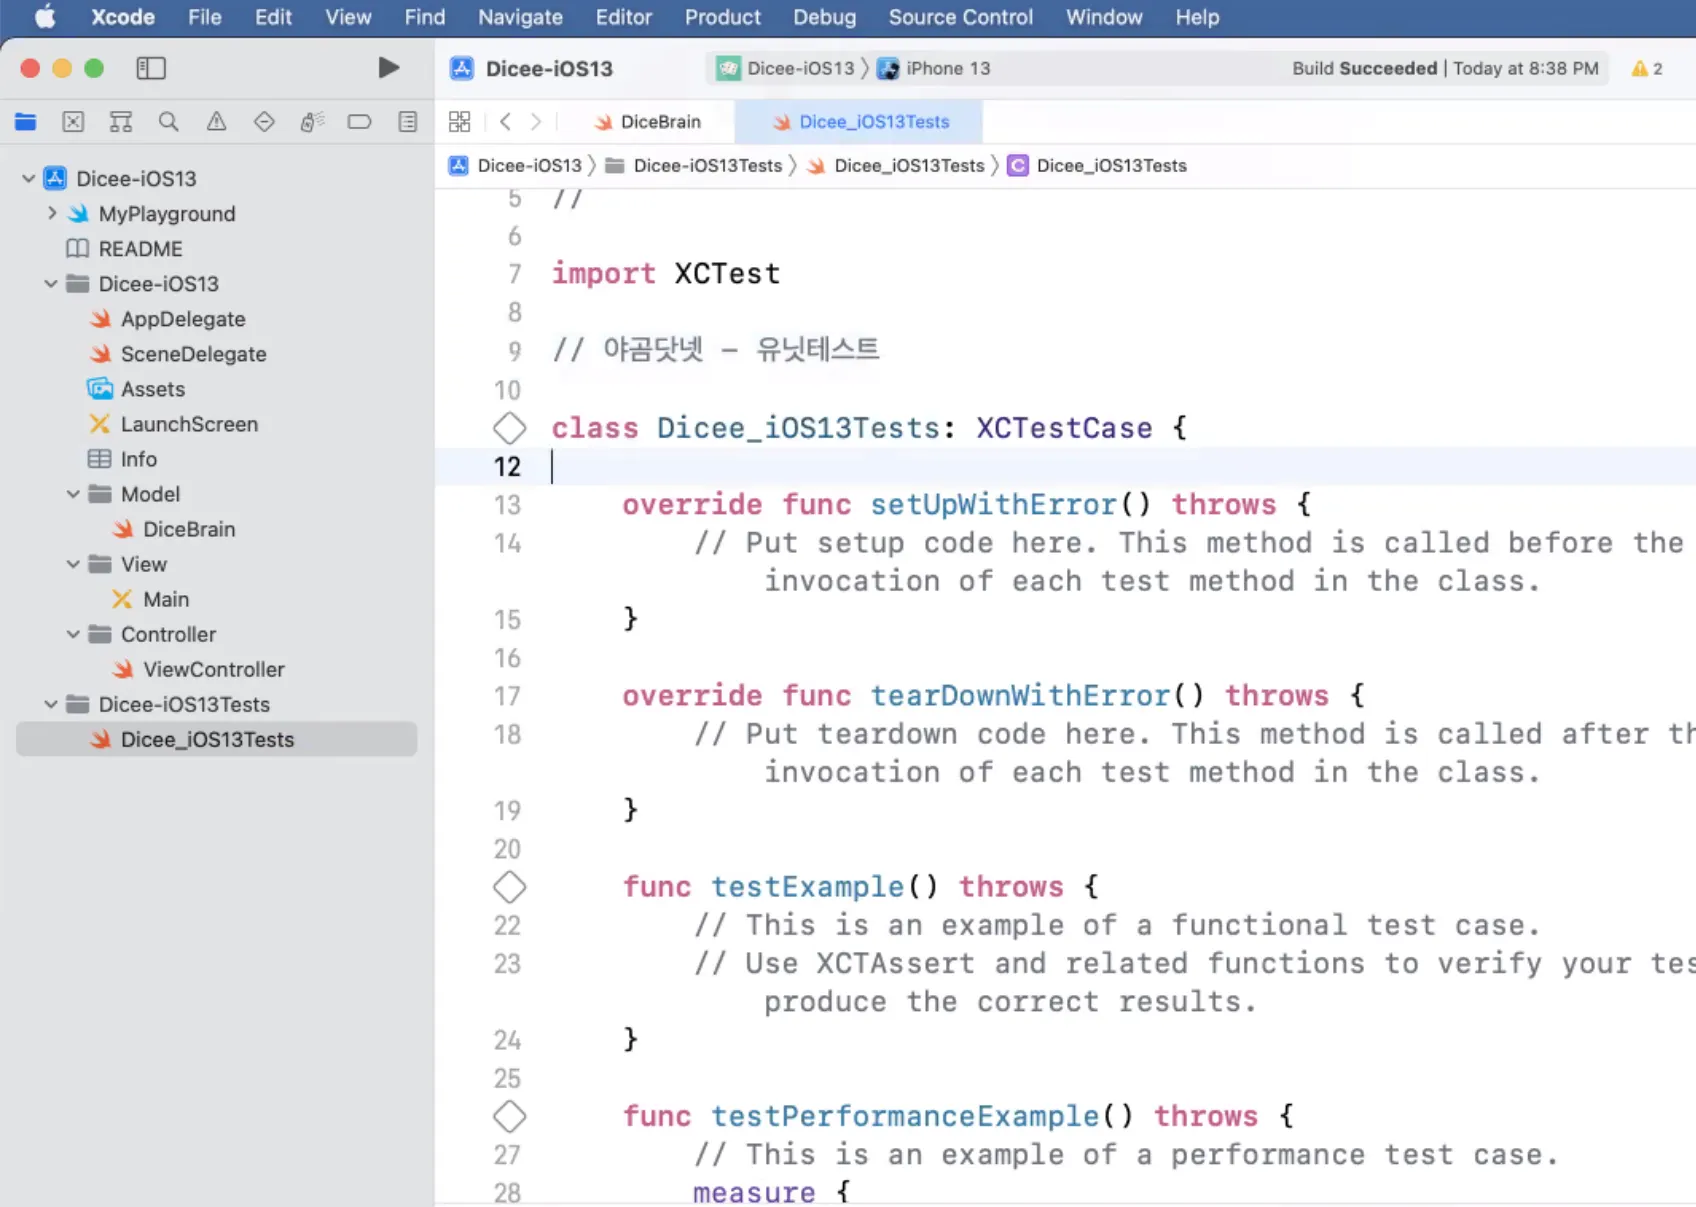Go forward in editor history
This screenshot has height=1207, width=1696.
point(536,122)
